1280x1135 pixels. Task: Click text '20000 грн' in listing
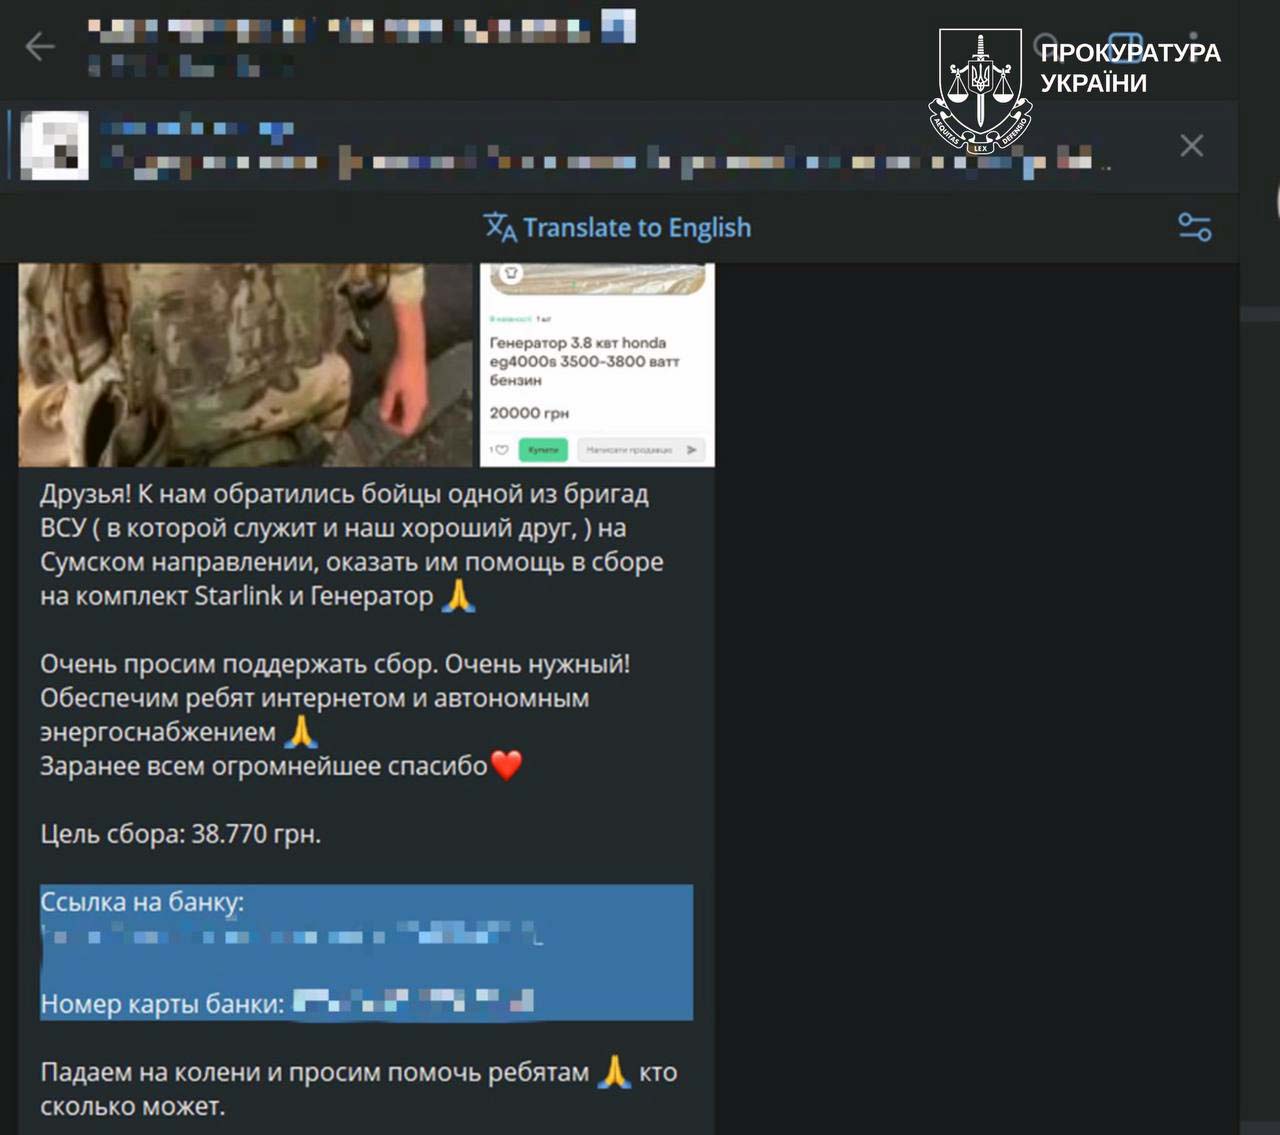(x=529, y=413)
